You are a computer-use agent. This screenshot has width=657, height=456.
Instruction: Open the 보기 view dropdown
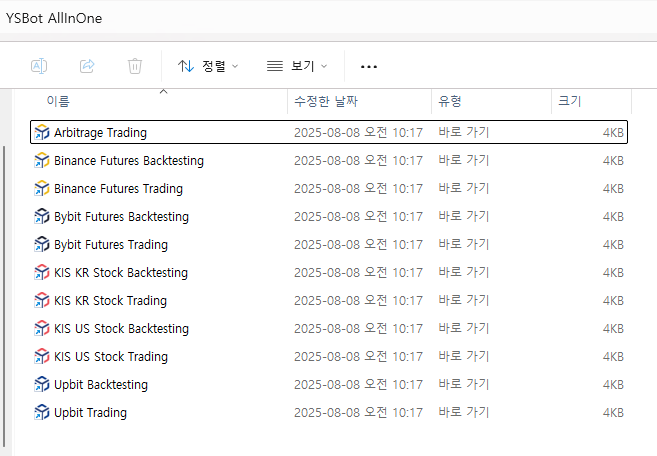click(x=297, y=66)
